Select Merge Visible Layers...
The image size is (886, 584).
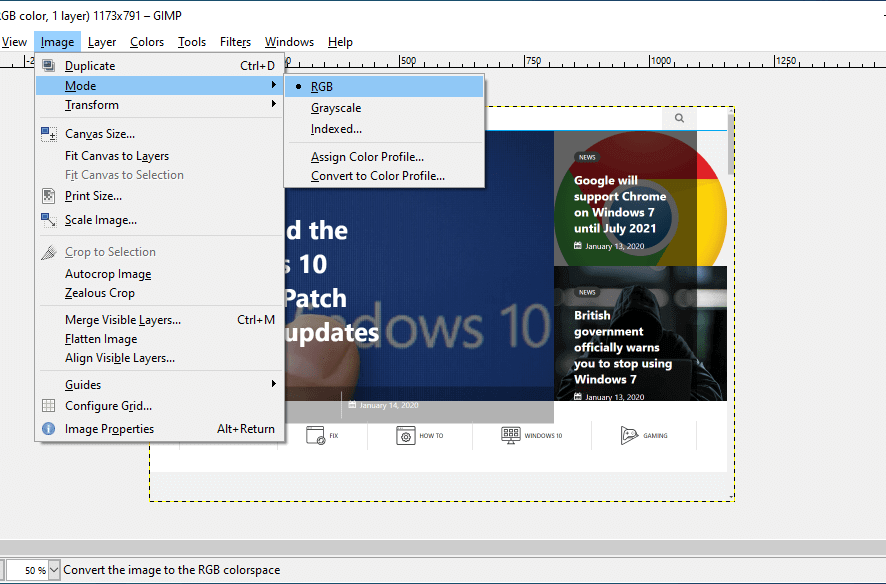click(159, 320)
